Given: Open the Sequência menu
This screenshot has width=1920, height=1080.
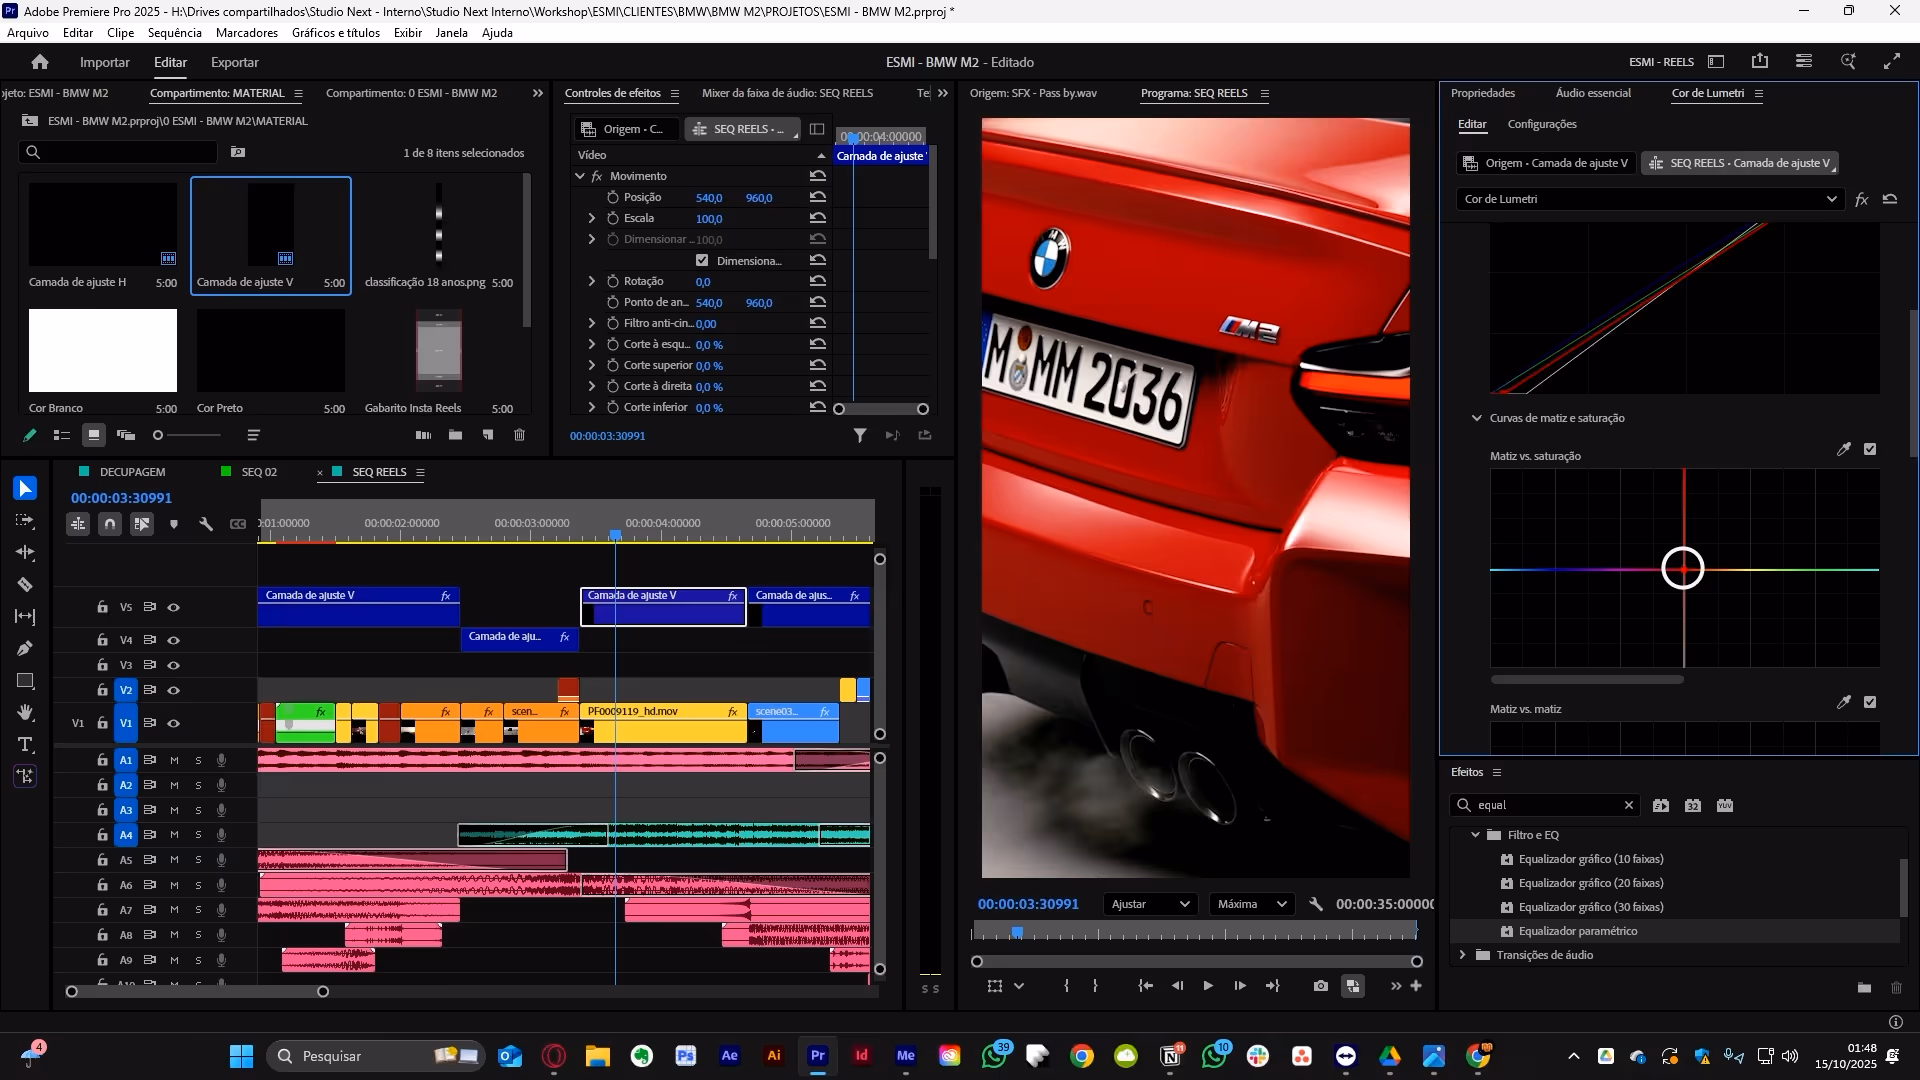Looking at the screenshot, I should pyautogui.click(x=174, y=33).
